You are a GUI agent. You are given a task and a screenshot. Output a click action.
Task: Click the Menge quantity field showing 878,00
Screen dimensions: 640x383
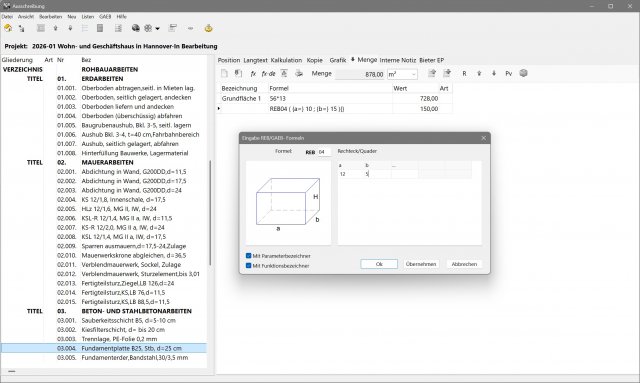360,74
